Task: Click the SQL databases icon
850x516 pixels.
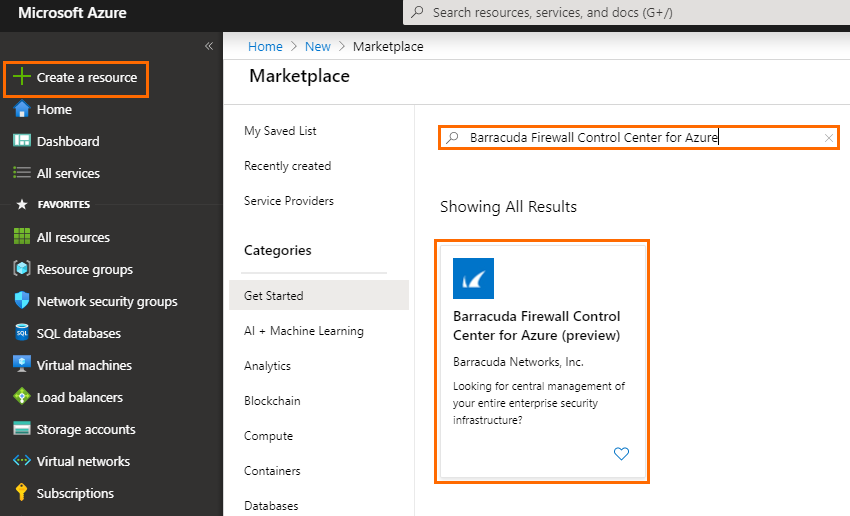Action: pyautogui.click(x=22, y=332)
